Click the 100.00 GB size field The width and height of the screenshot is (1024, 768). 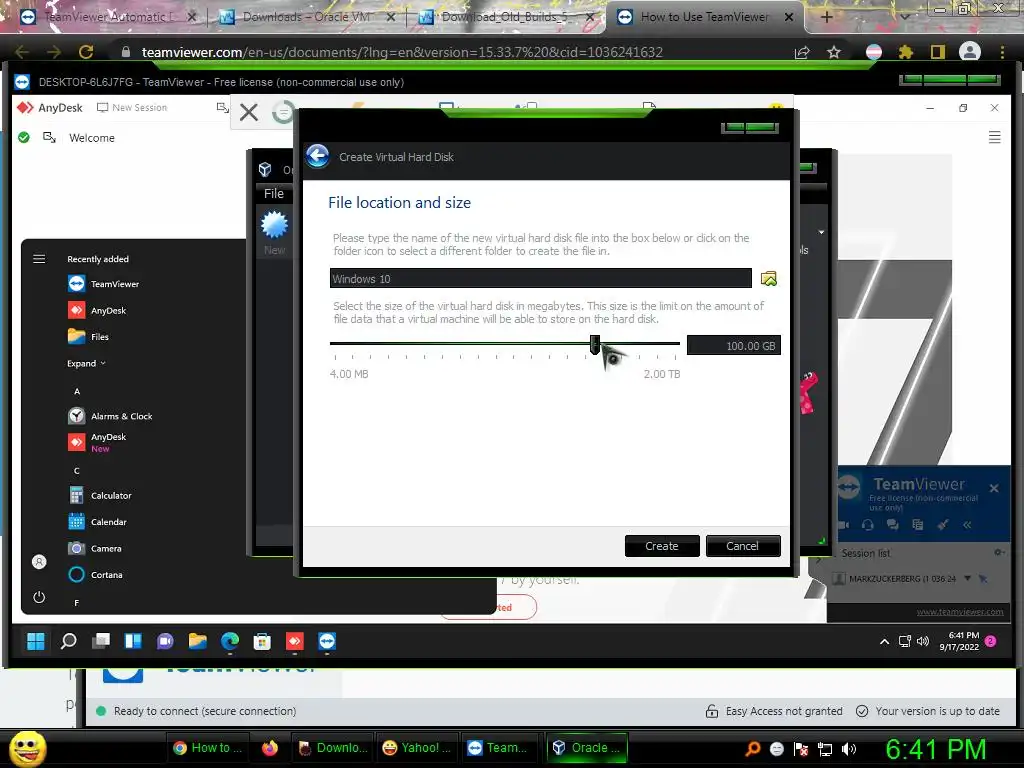(733, 345)
